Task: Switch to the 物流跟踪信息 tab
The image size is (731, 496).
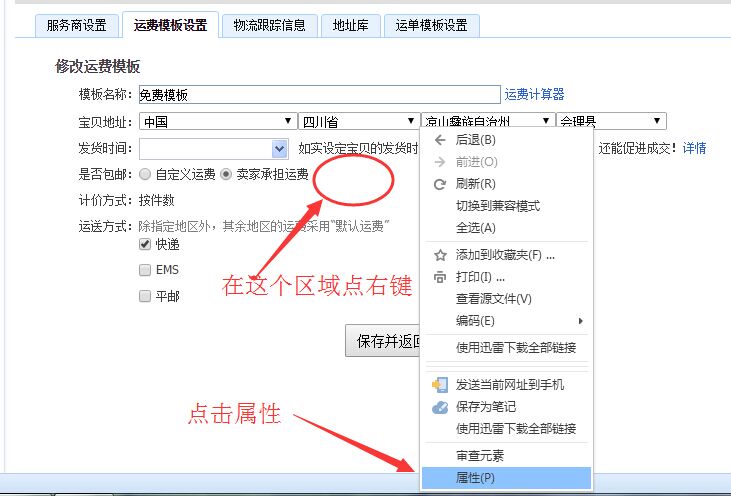Action: tap(270, 26)
